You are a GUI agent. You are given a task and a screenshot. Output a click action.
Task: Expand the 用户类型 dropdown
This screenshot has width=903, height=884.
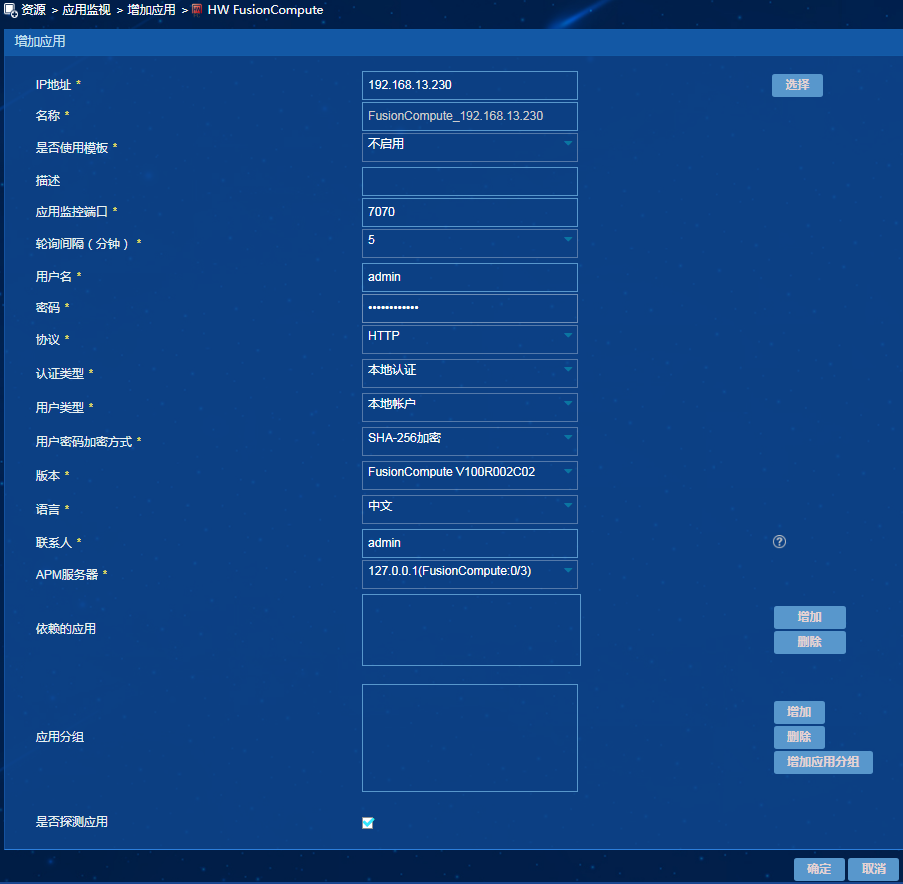tap(469, 407)
